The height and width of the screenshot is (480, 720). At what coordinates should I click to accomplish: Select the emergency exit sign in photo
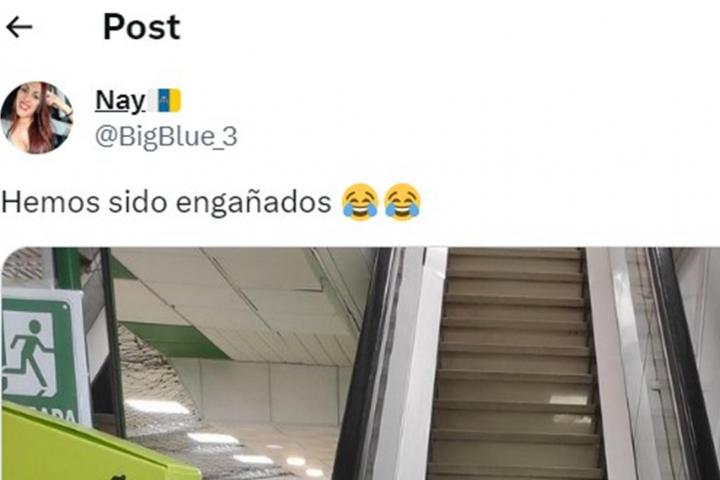(x=45, y=358)
